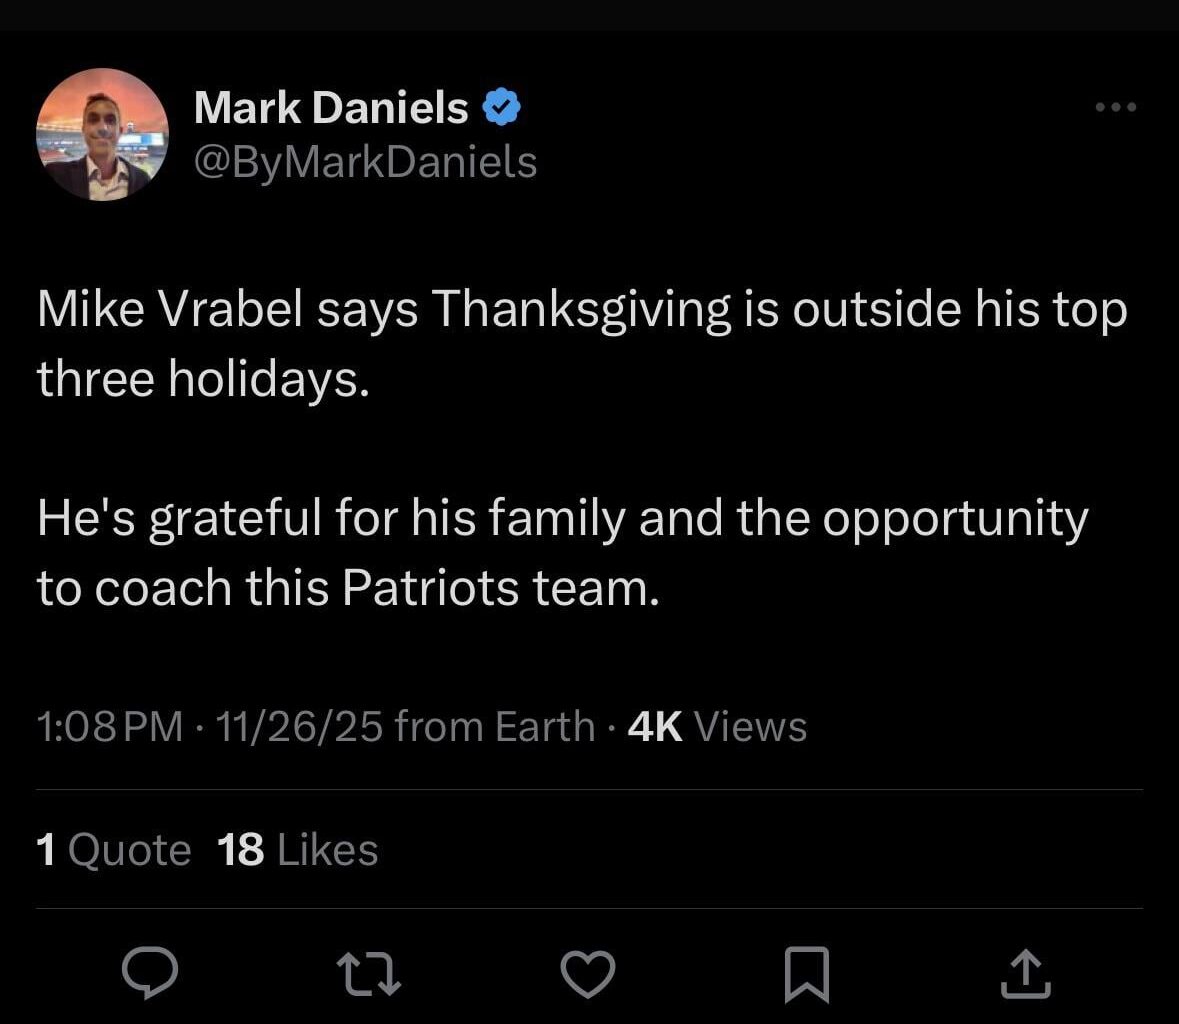
Task: Open the reply composer via the speech bubble icon
Action: click(x=150, y=969)
